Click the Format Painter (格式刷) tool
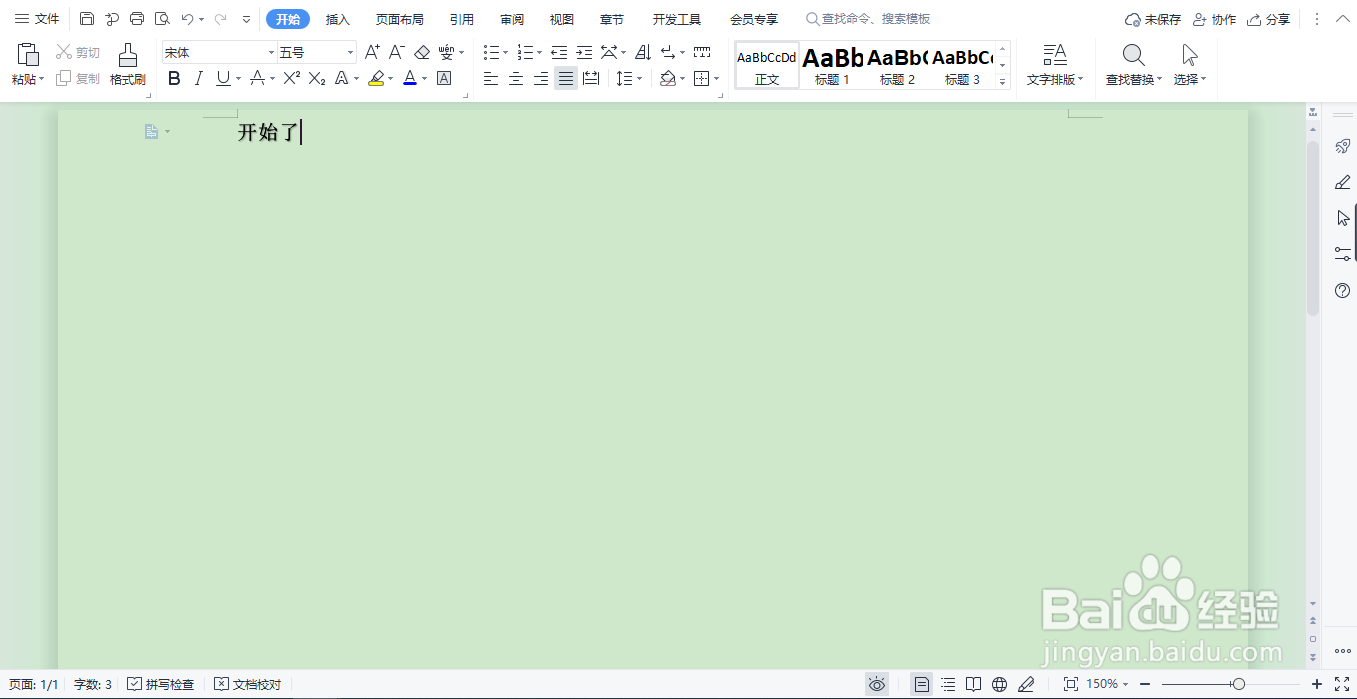 pos(128,64)
